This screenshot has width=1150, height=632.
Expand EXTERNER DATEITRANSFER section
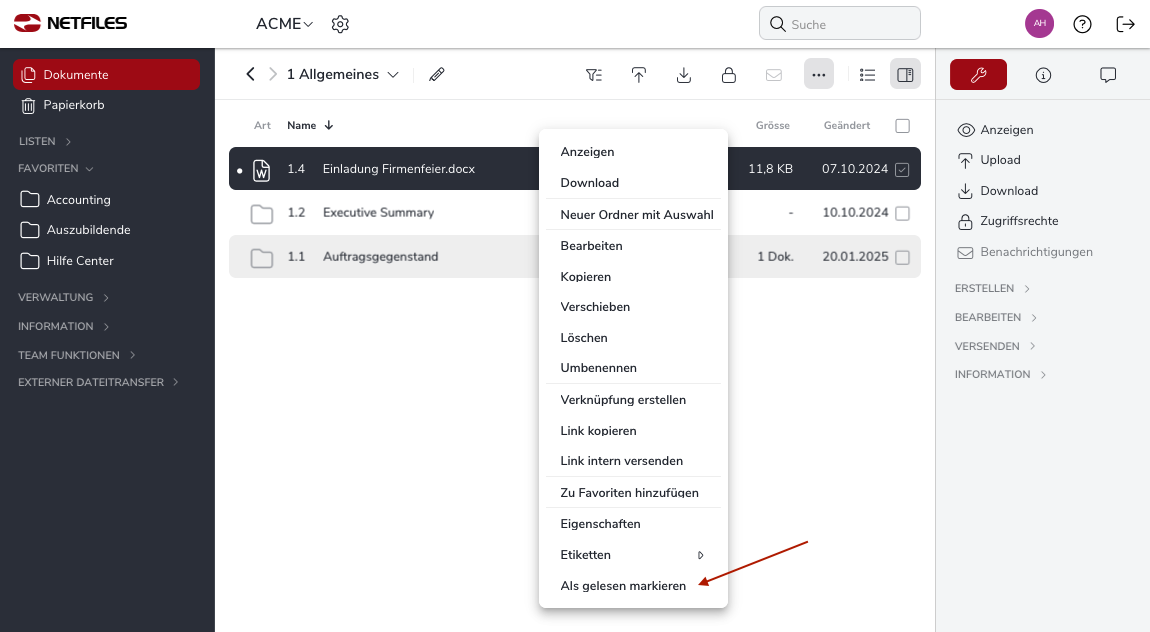pyautogui.click(x=98, y=382)
